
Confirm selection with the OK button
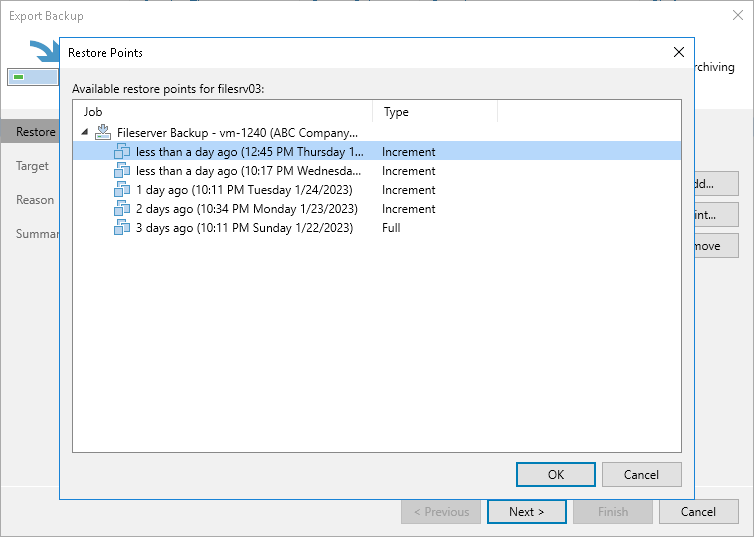pos(556,474)
